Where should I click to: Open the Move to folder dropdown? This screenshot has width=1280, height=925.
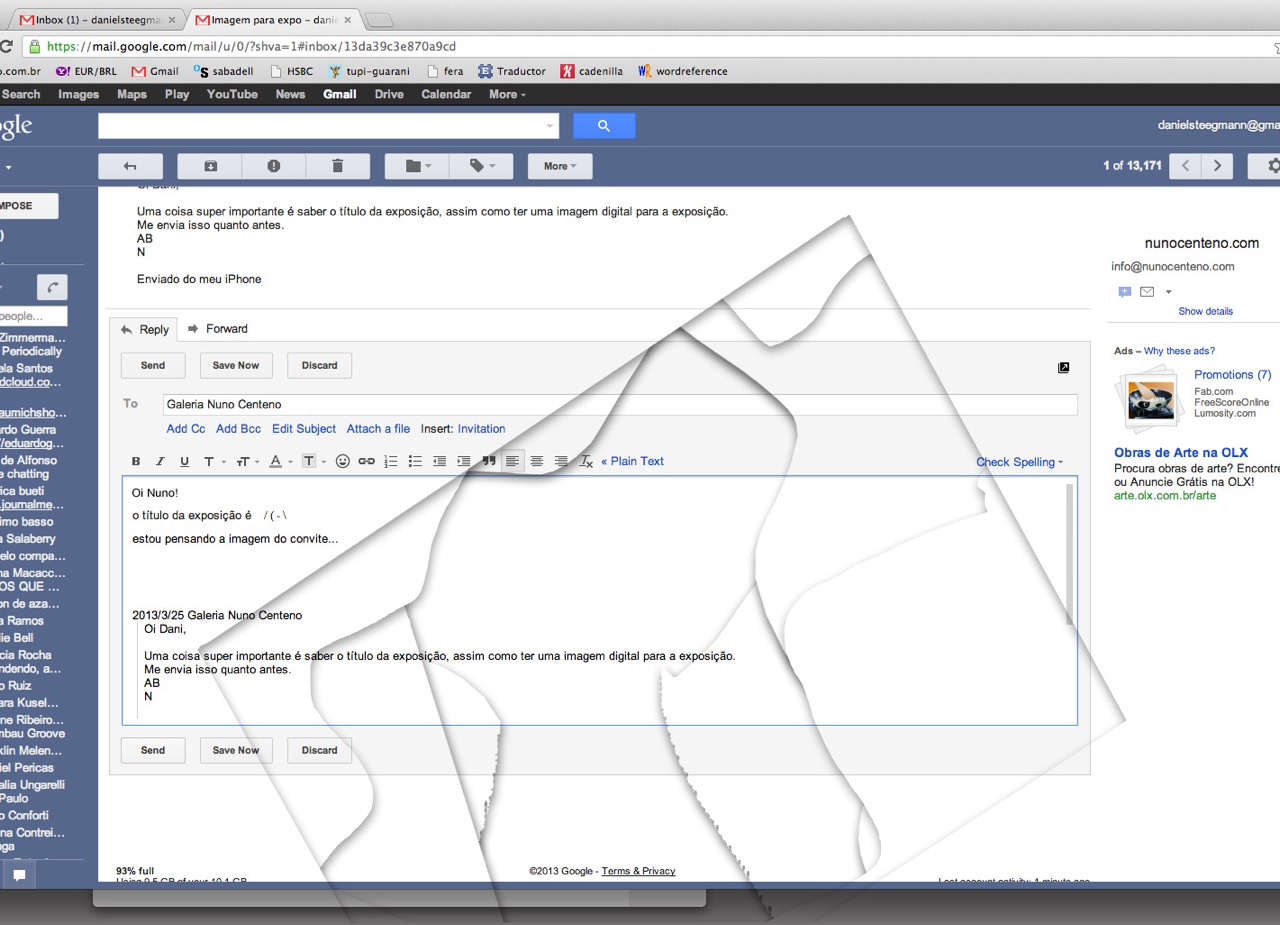(417, 166)
